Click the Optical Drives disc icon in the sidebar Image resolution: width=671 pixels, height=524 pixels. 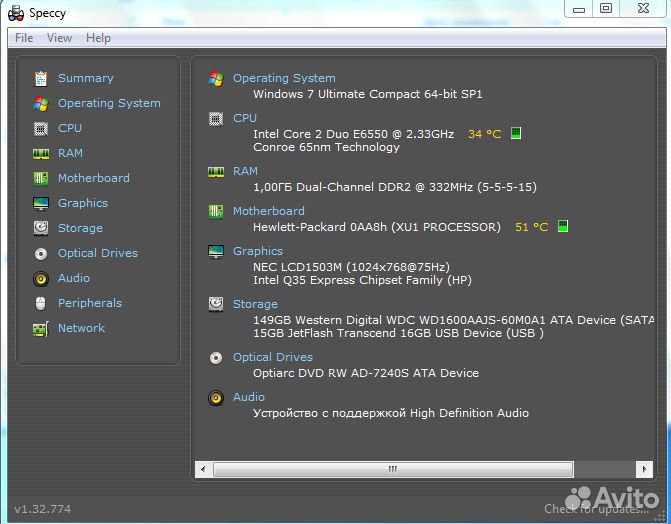coord(41,253)
